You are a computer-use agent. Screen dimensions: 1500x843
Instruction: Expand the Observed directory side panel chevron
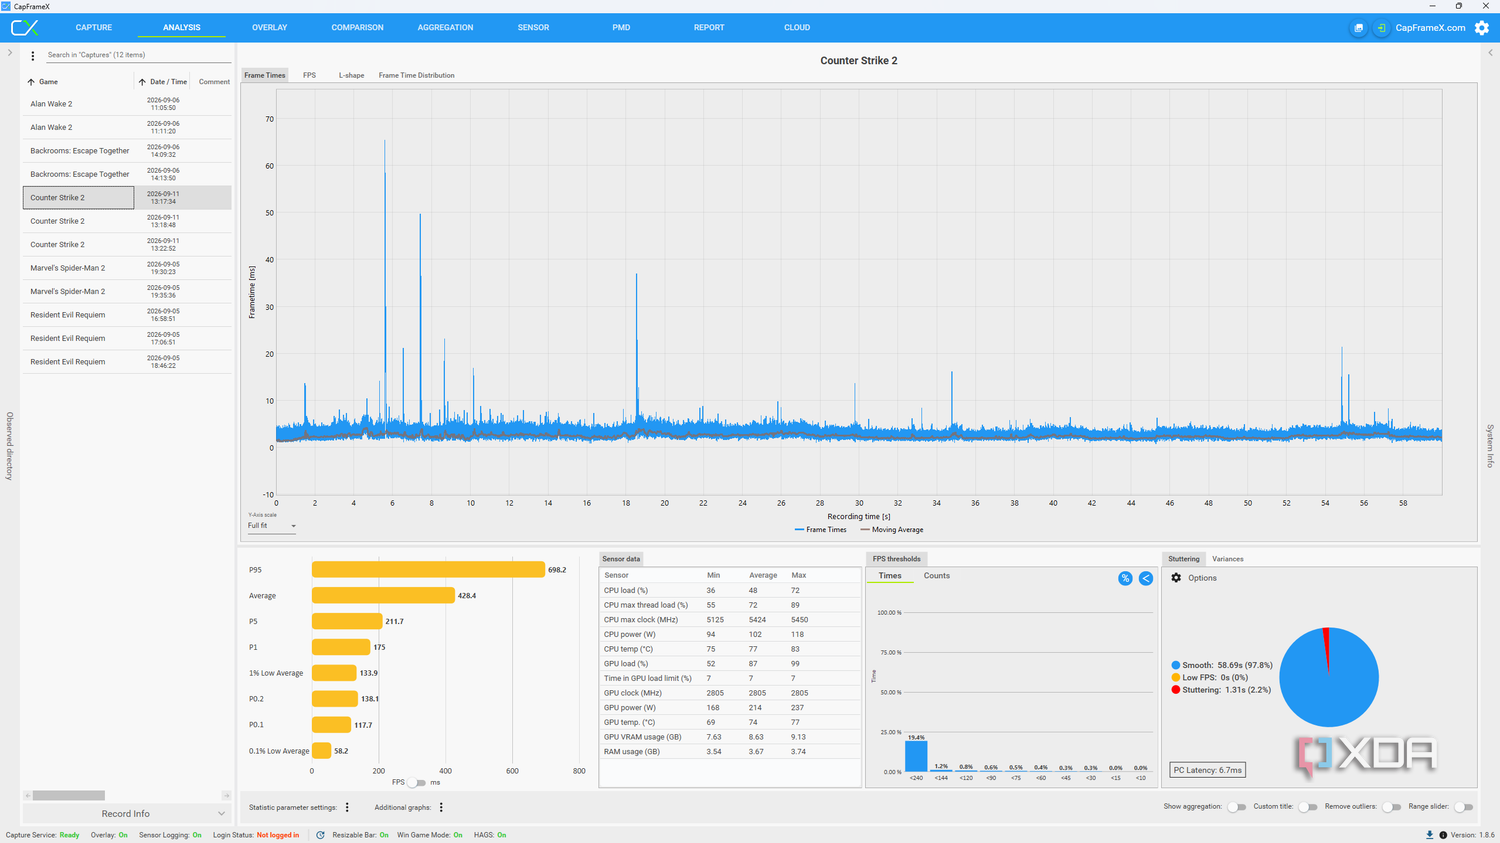click(x=10, y=53)
